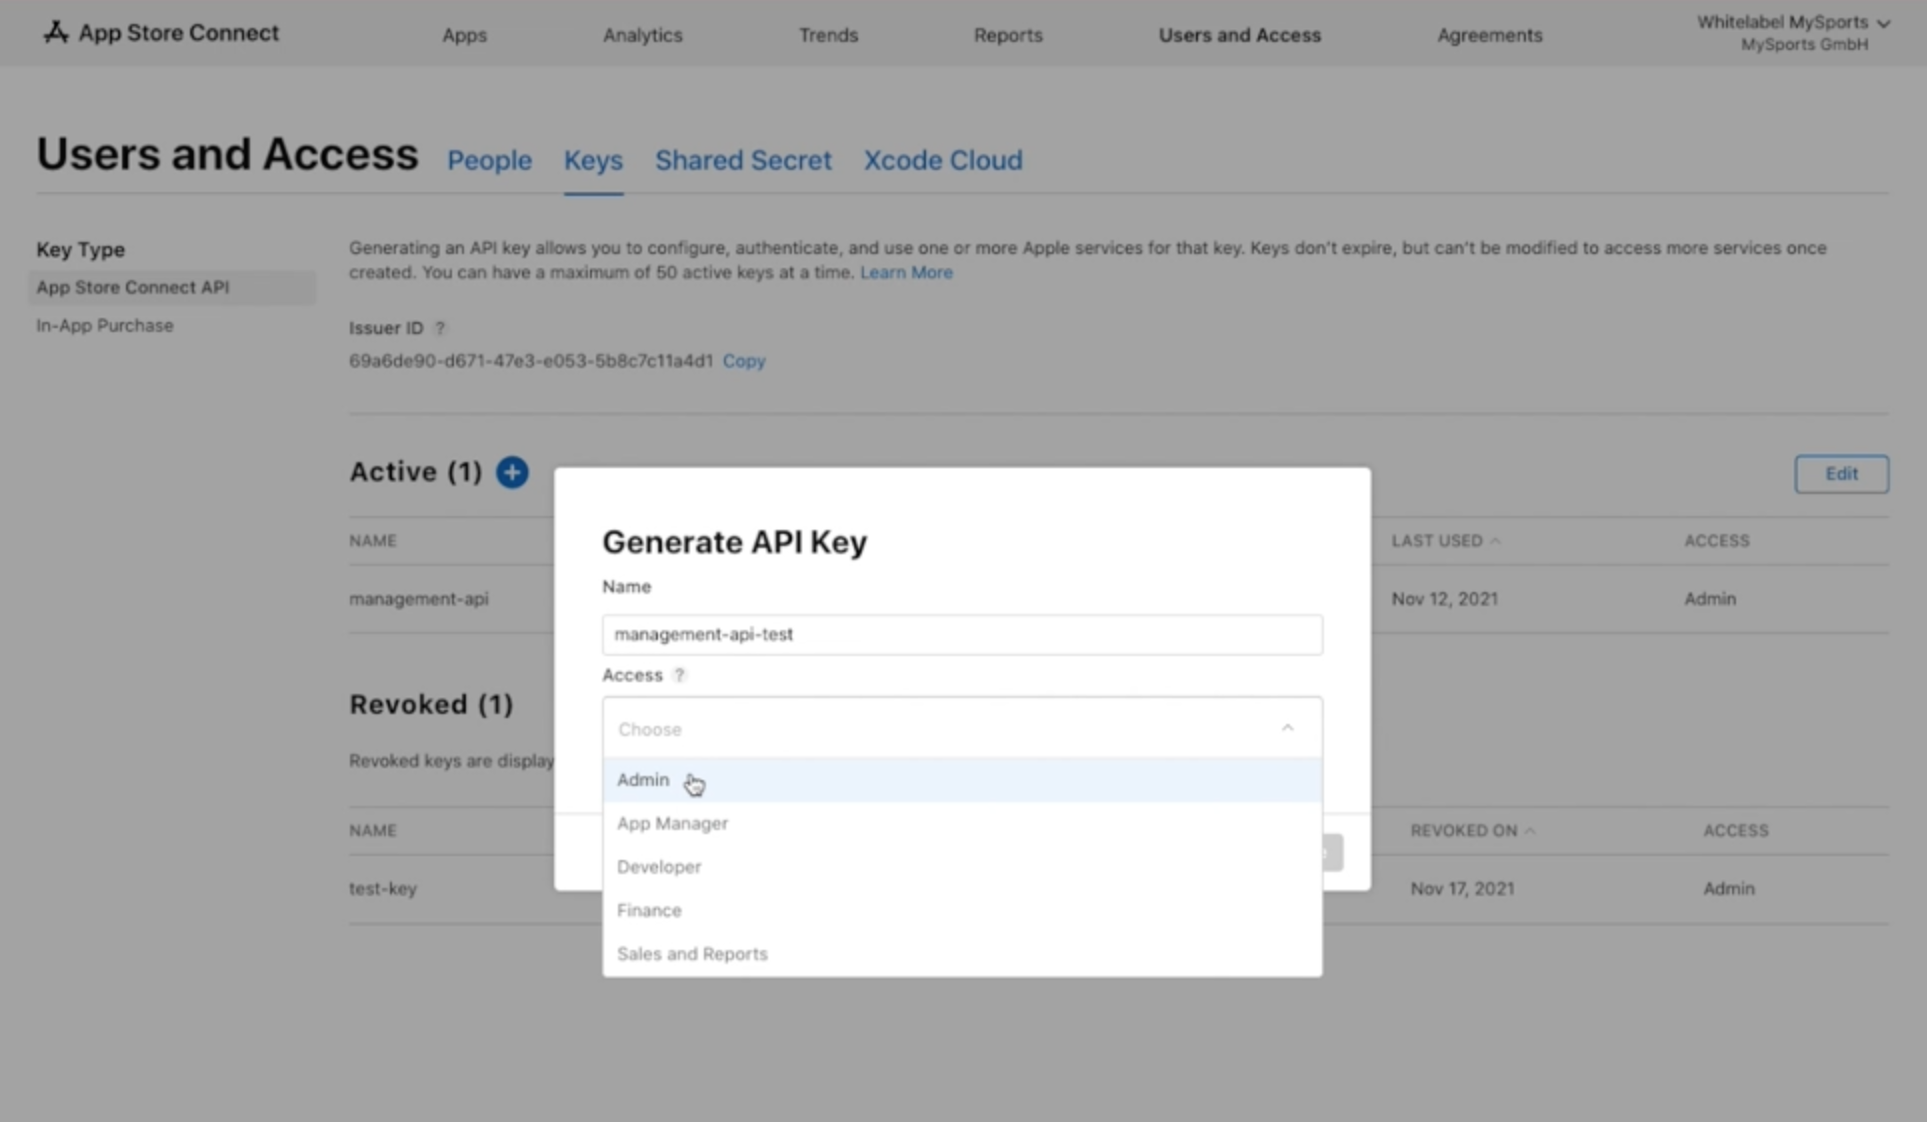Select App Store Connect API key type

[x=172, y=288]
